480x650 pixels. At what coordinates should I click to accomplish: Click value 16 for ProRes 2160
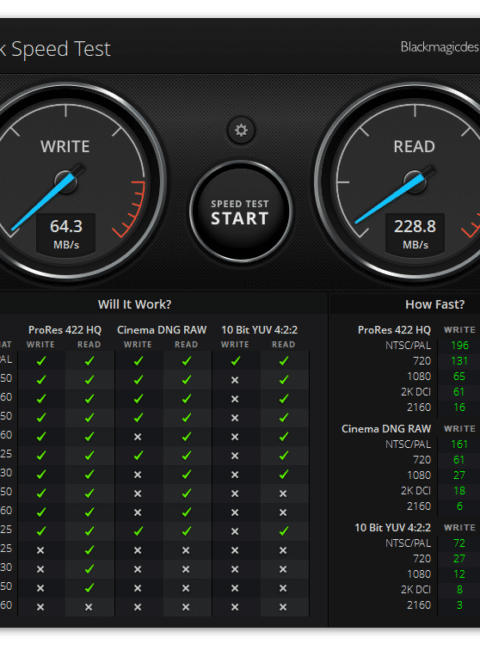pos(459,407)
